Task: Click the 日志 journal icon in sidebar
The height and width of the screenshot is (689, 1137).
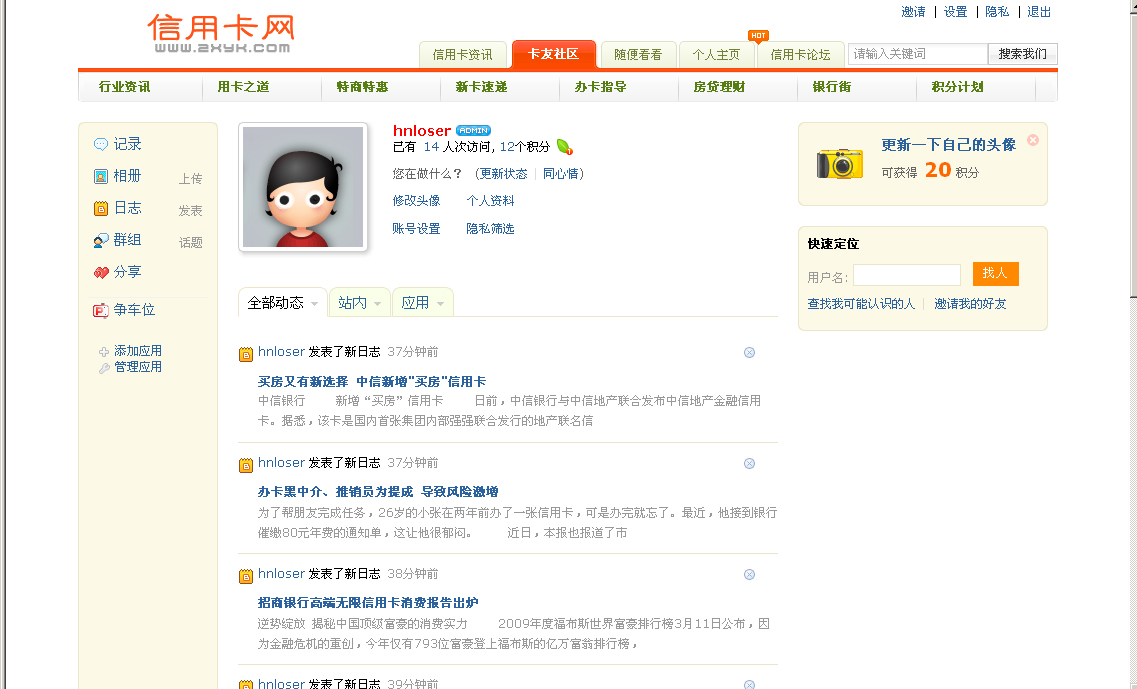Action: 101,208
